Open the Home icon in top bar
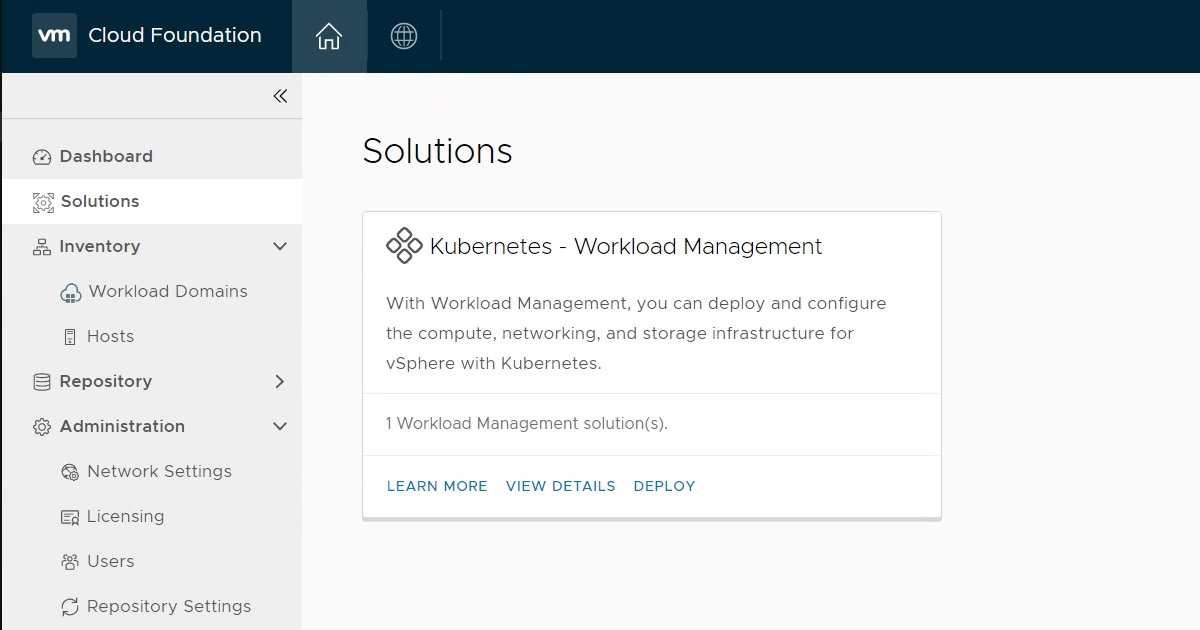Screen dimensions: 1200x630 click(329, 37)
